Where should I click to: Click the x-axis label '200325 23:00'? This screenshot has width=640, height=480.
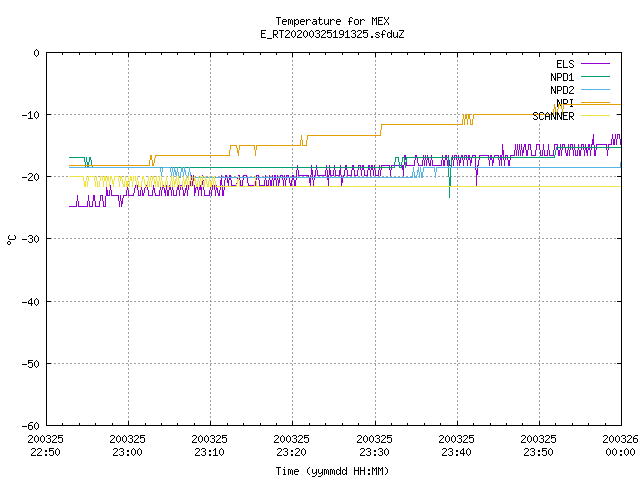pos(127,446)
